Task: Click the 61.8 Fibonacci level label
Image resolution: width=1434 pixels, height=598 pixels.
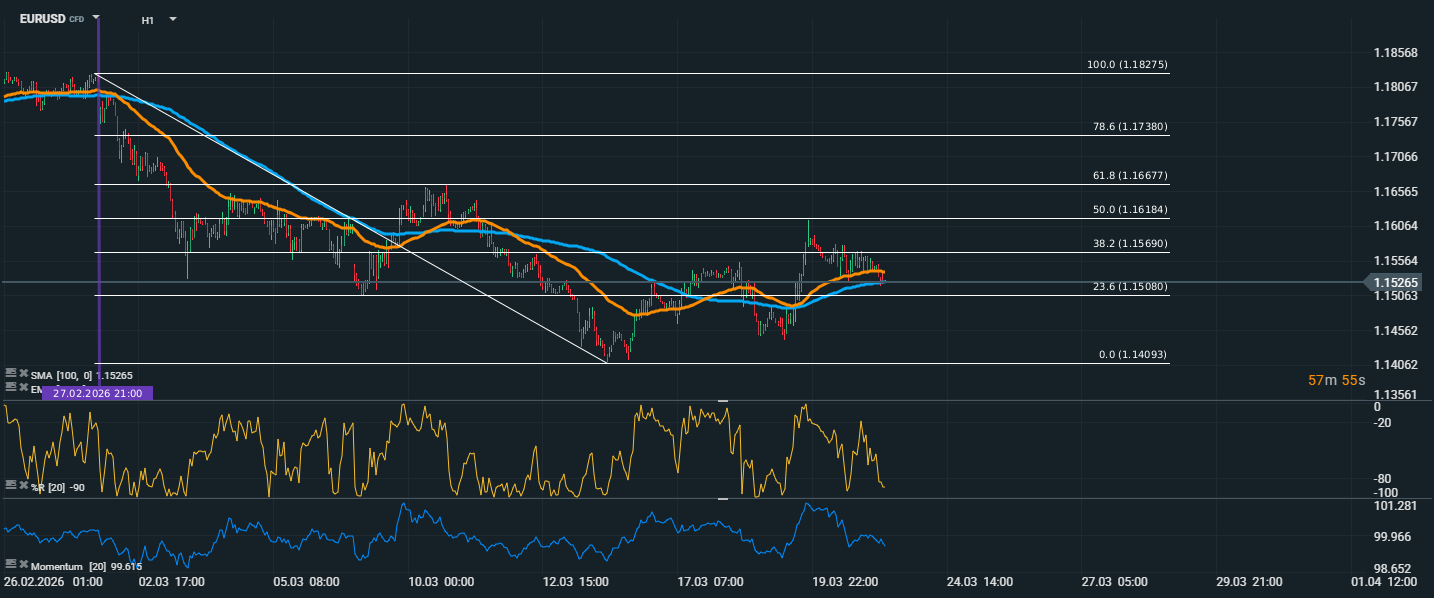Action: (x=1127, y=176)
